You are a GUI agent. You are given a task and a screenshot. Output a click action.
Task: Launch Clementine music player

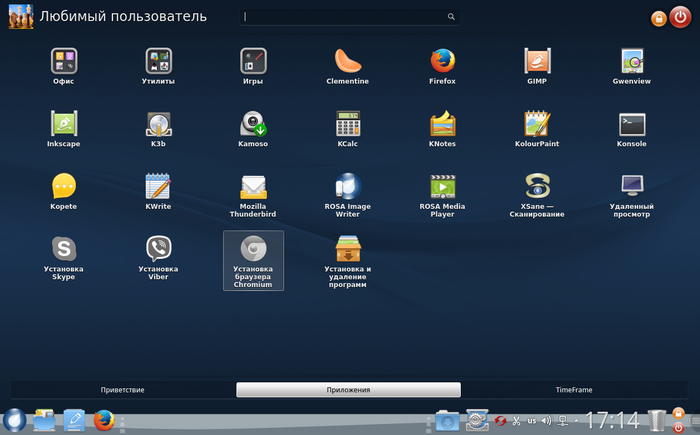(348, 62)
